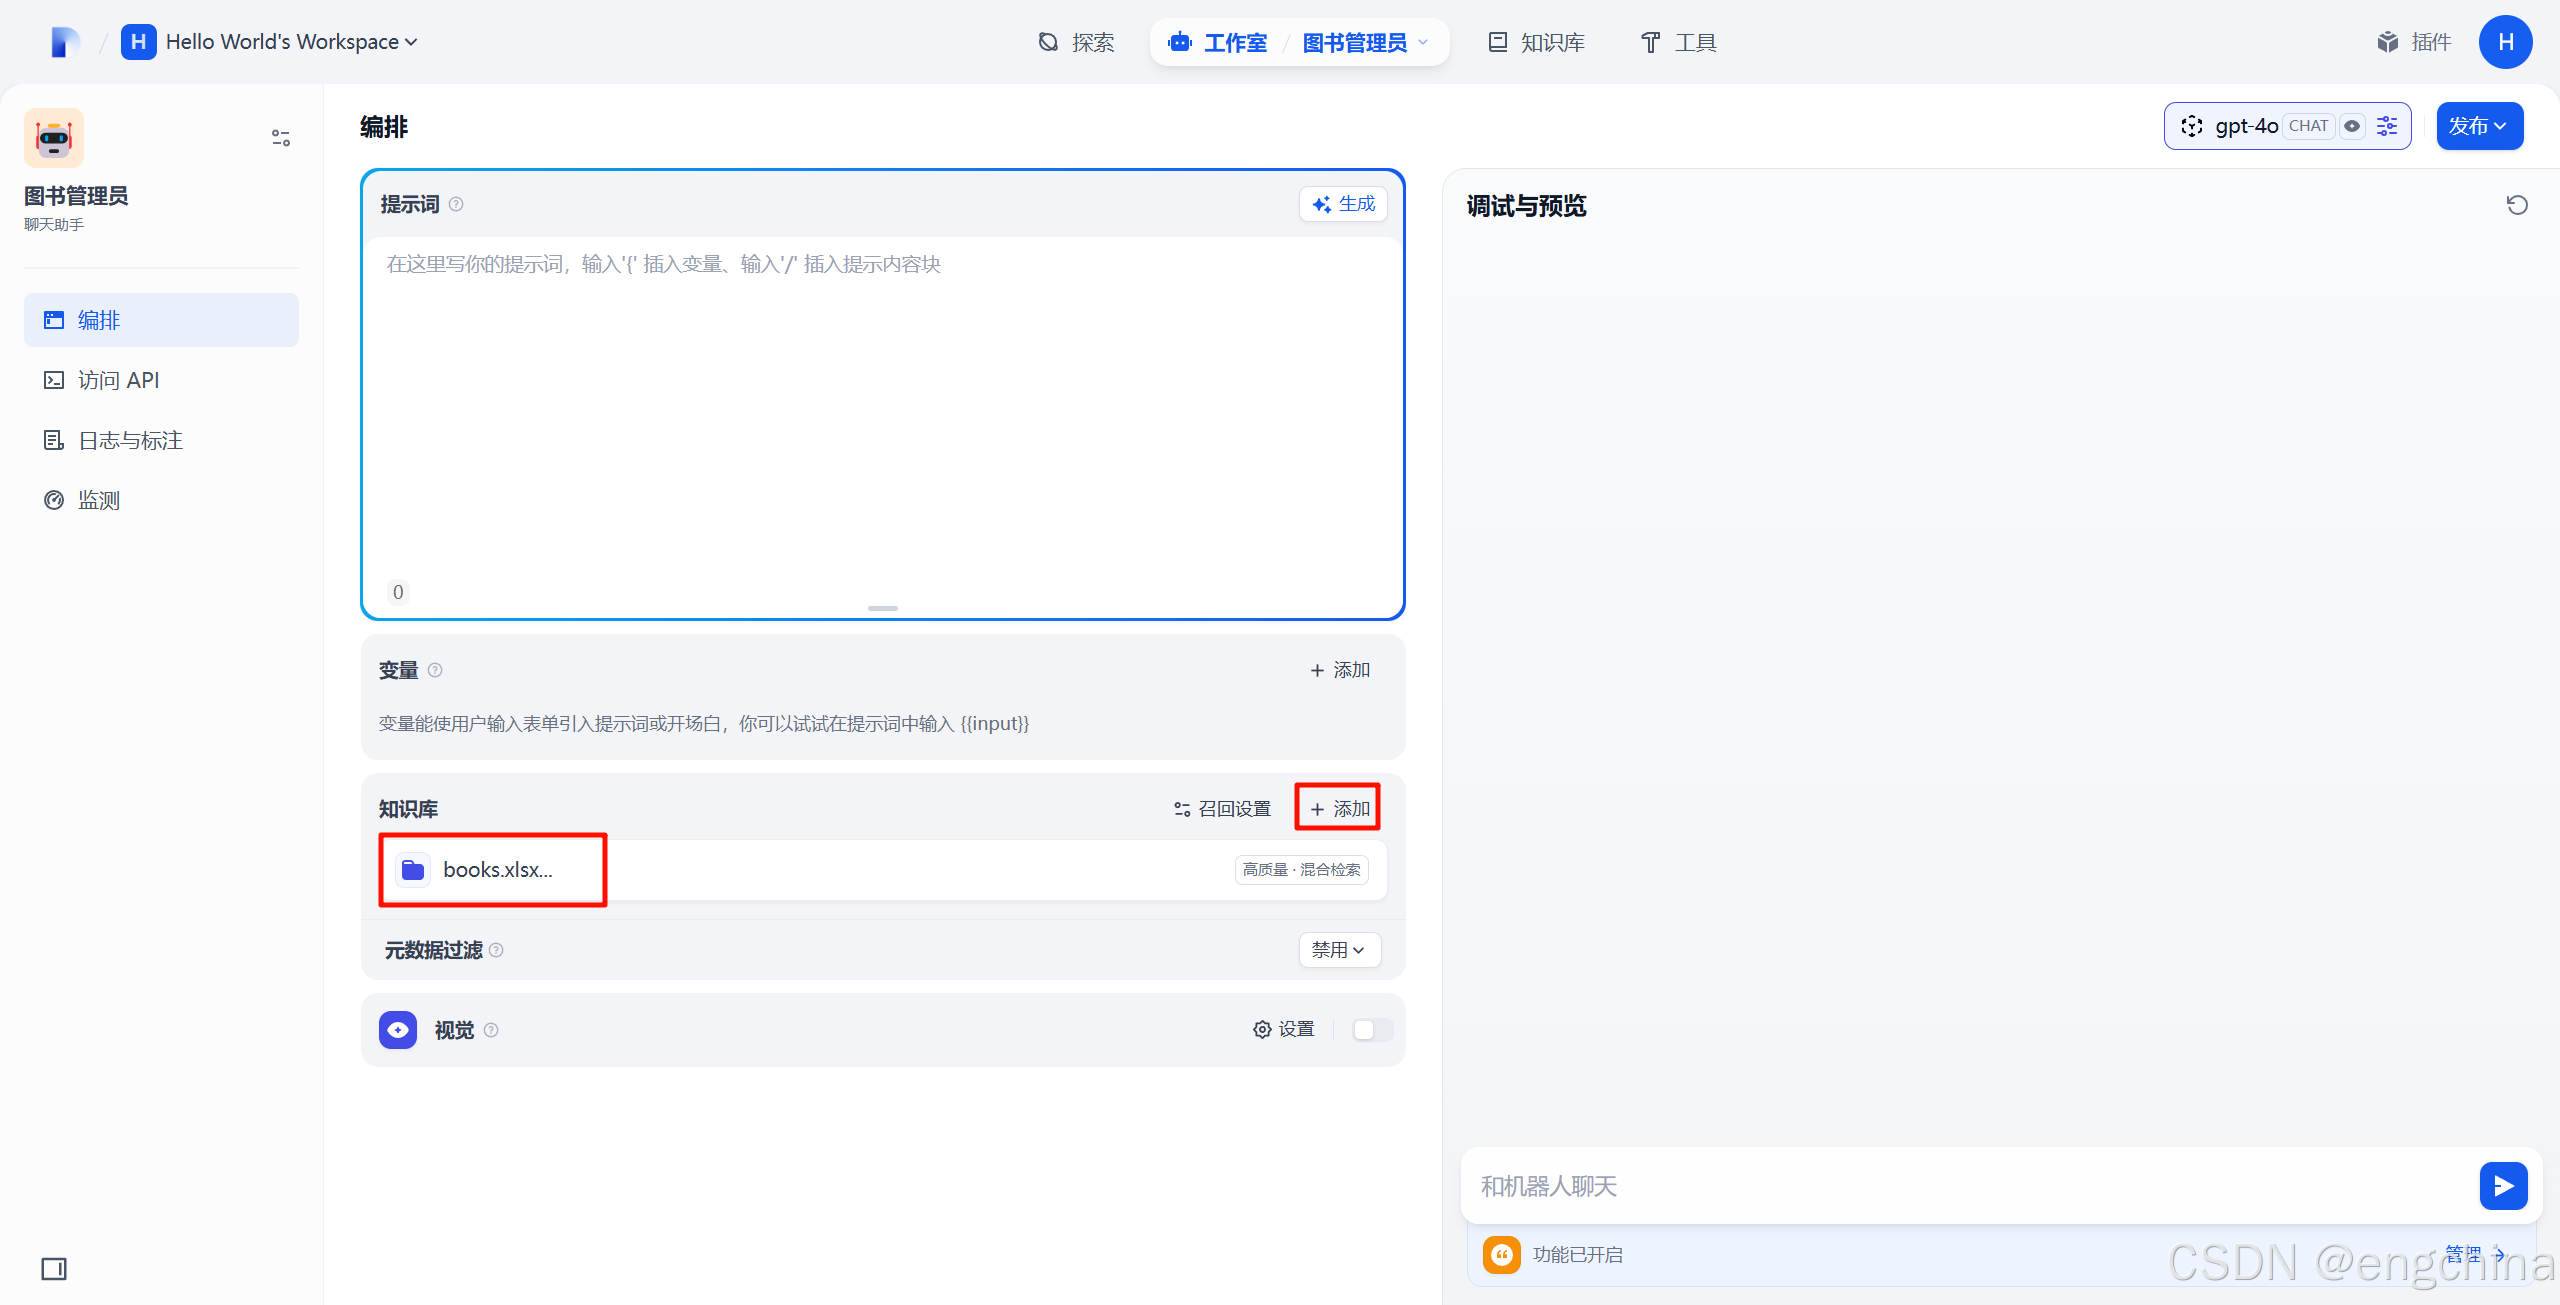Click the send message arrow button
Screen dimensions: 2560x1305
2503,1186
